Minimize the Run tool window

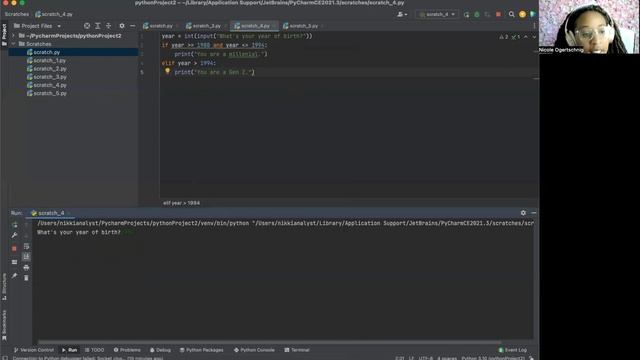click(534, 213)
